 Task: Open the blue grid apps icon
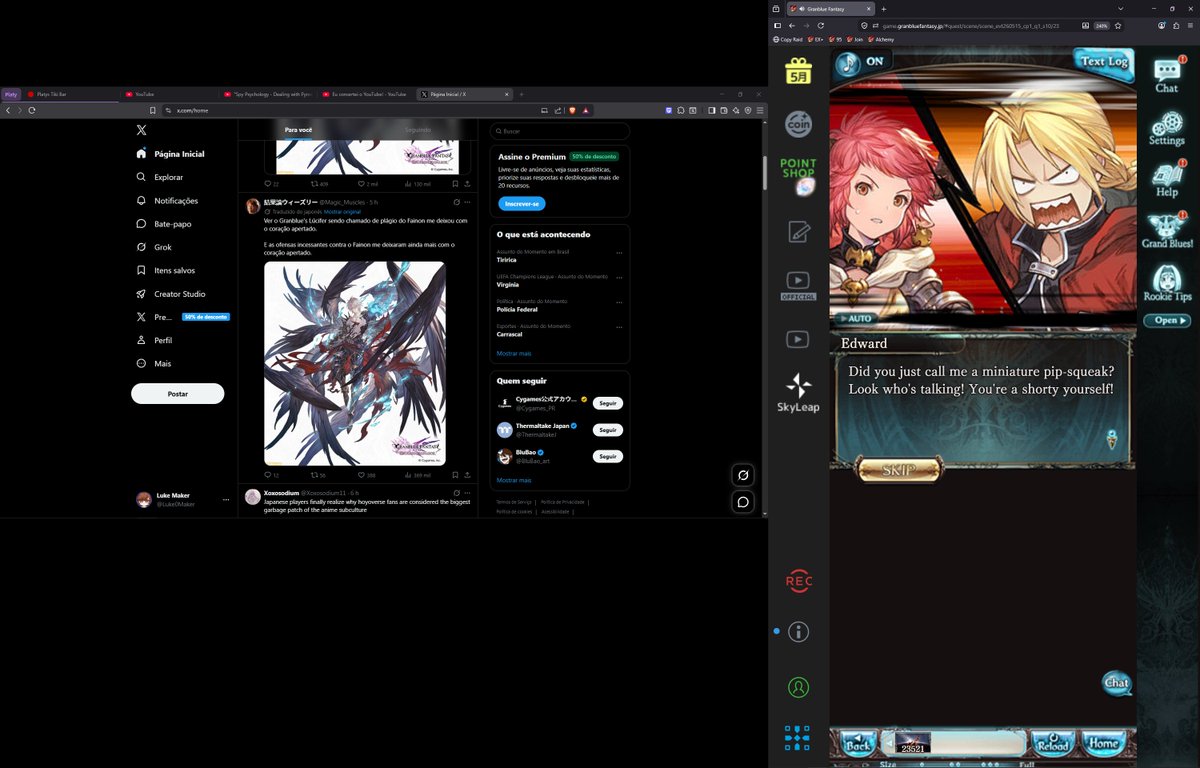pyautogui.click(x=797, y=739)
